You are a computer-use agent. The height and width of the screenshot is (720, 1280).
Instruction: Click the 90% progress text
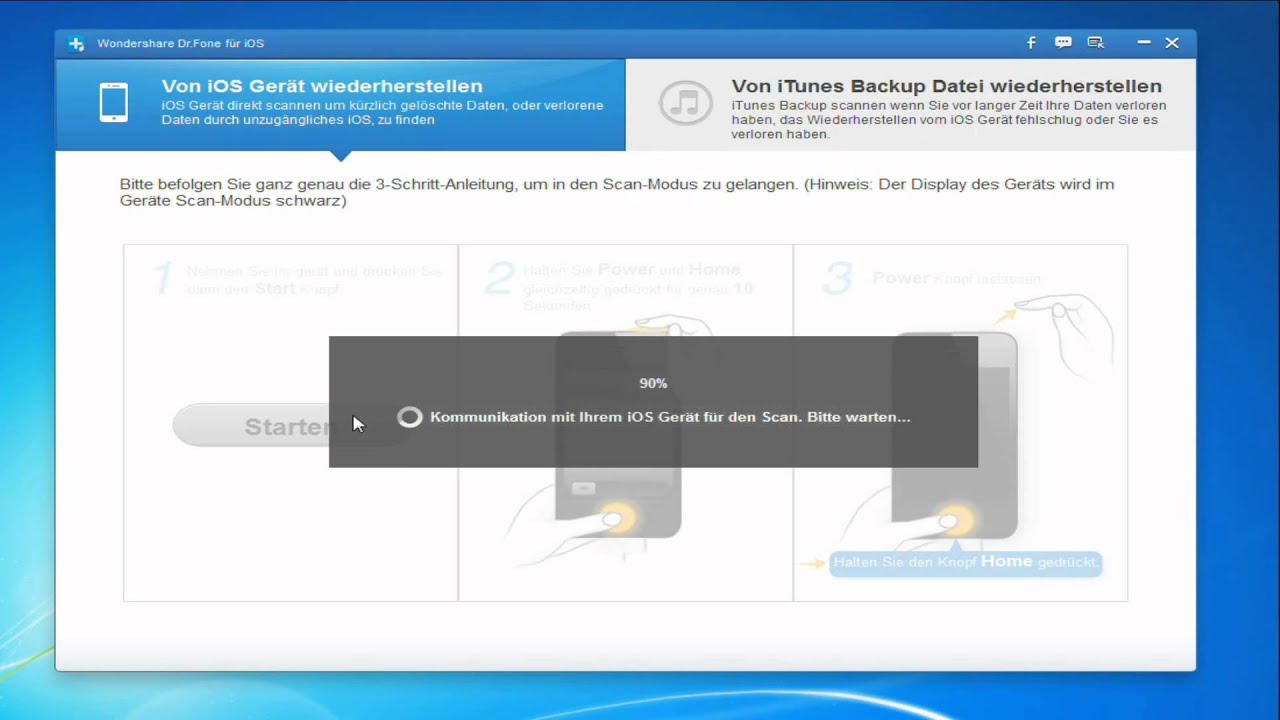(653, 383)
